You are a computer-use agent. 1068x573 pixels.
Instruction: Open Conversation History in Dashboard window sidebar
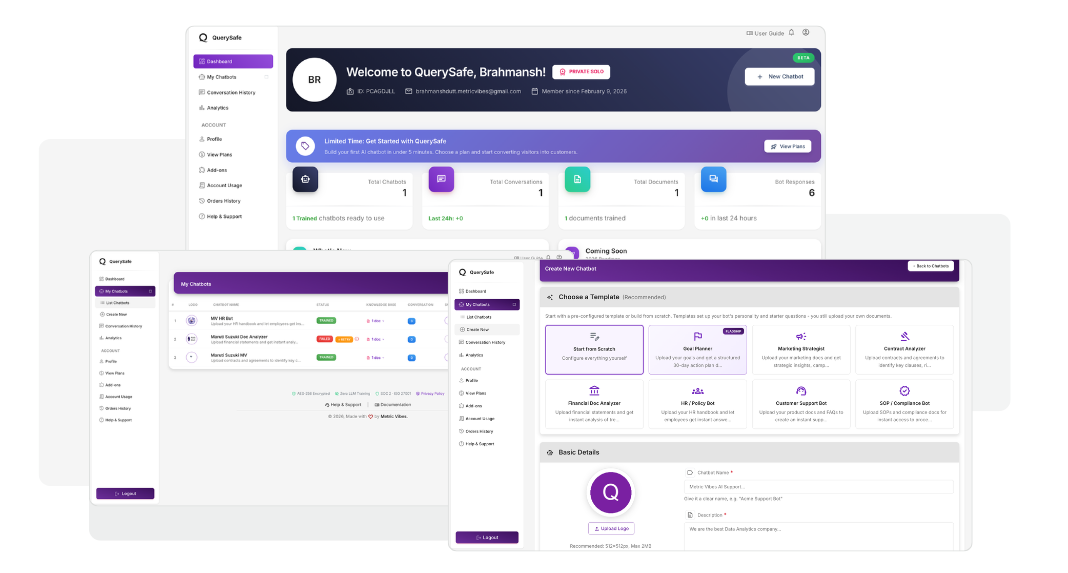[x=233, y=93]
